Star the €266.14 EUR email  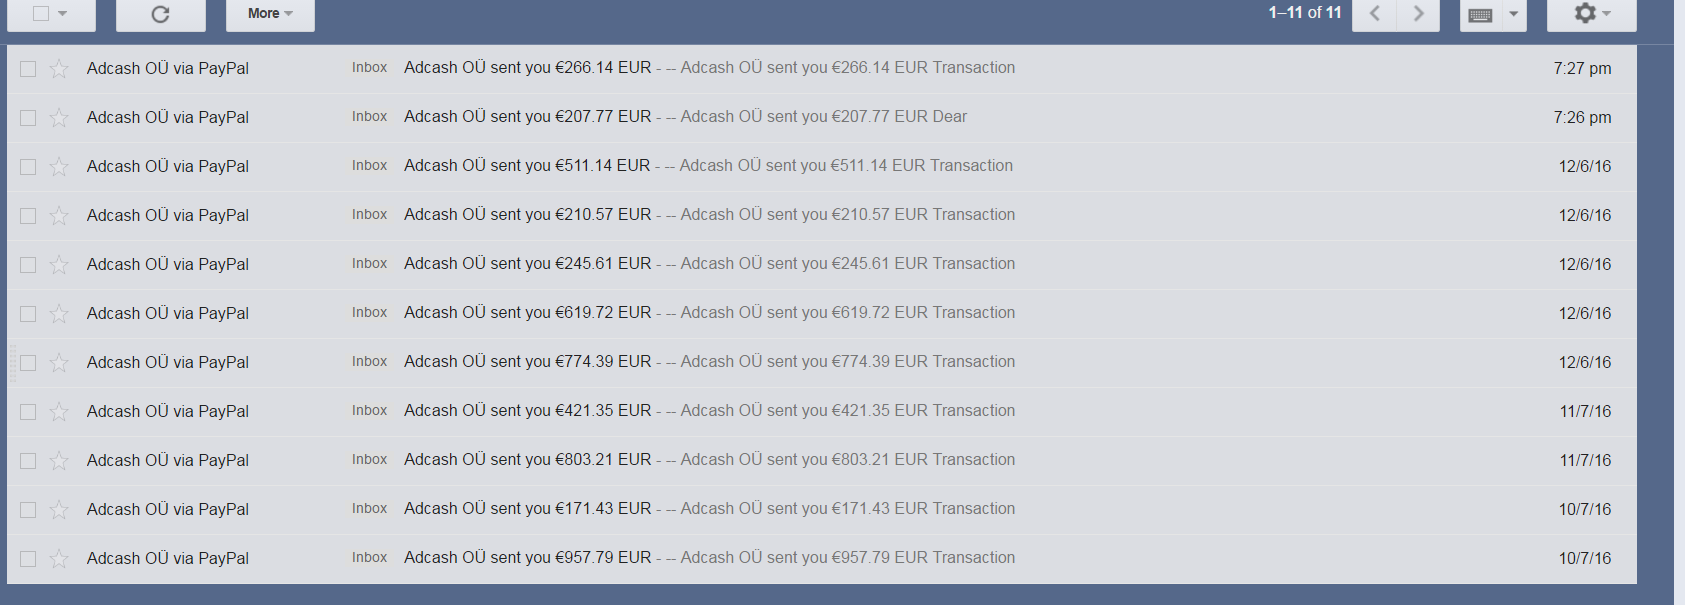pyautogui.click(x=59, y=69)
